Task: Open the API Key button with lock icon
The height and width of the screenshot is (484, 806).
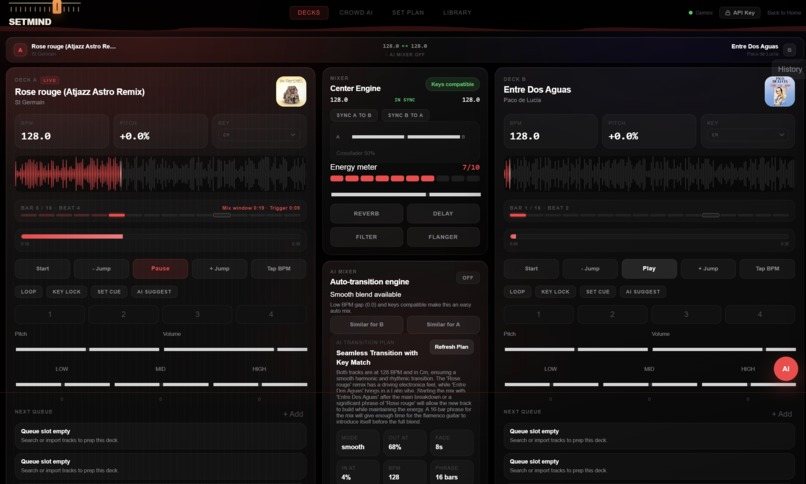Action: pyautogui.click(x=740, y=13)
